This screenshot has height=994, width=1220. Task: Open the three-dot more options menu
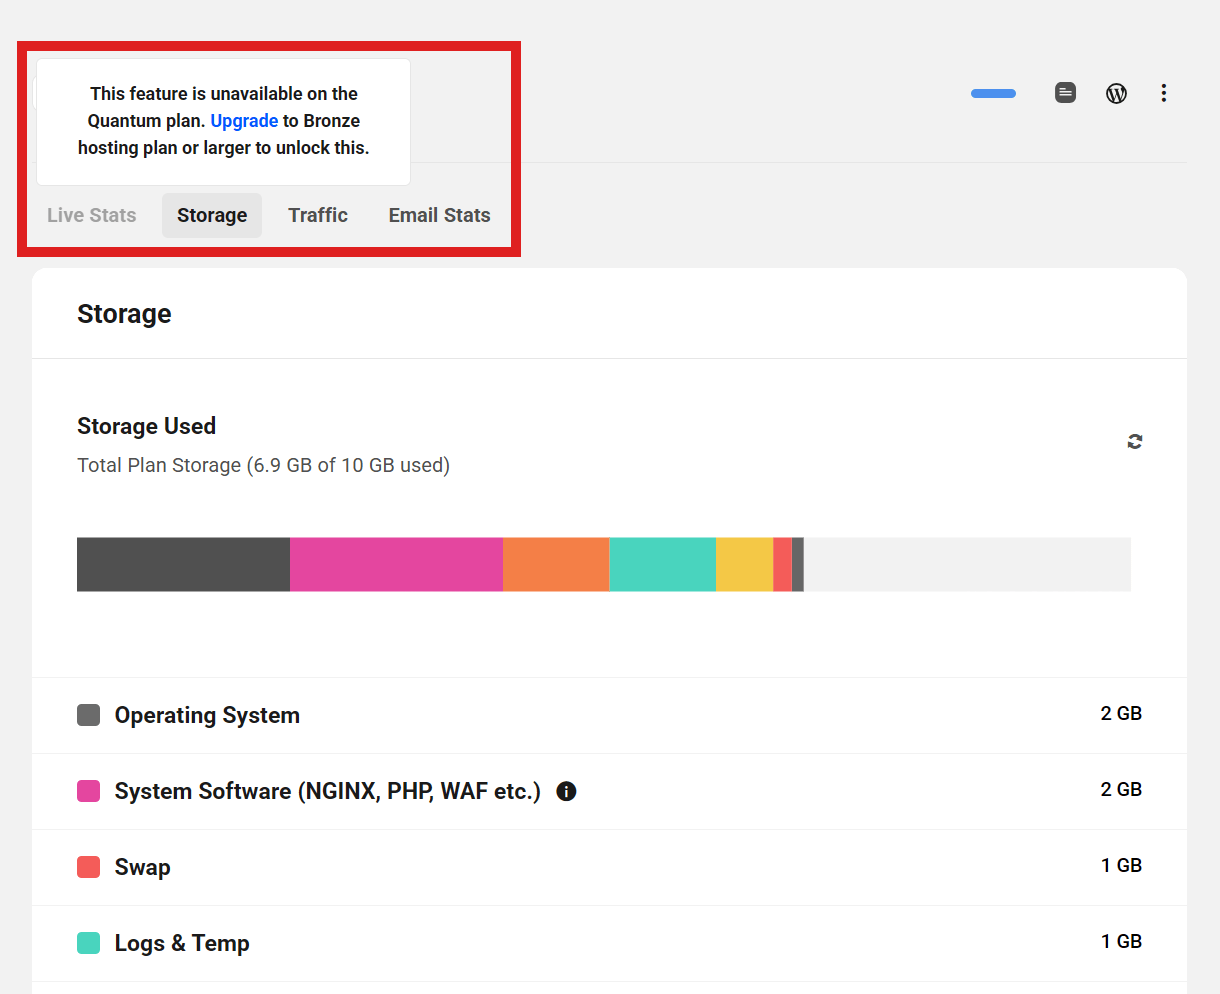(x=1164, y=93)
